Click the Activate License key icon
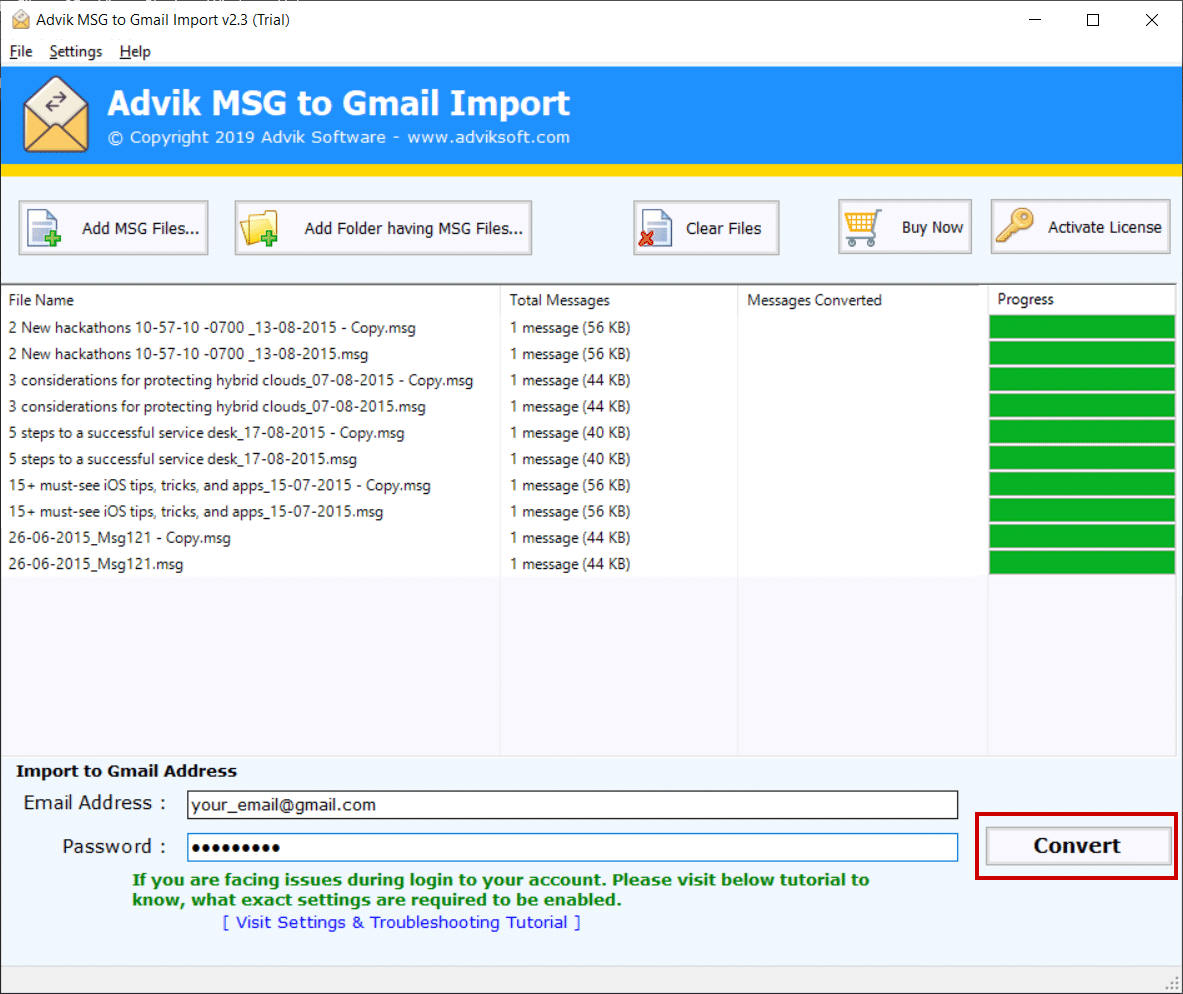The height and width of the screenshot is (994, 1183). click(x=1015, y=226)
